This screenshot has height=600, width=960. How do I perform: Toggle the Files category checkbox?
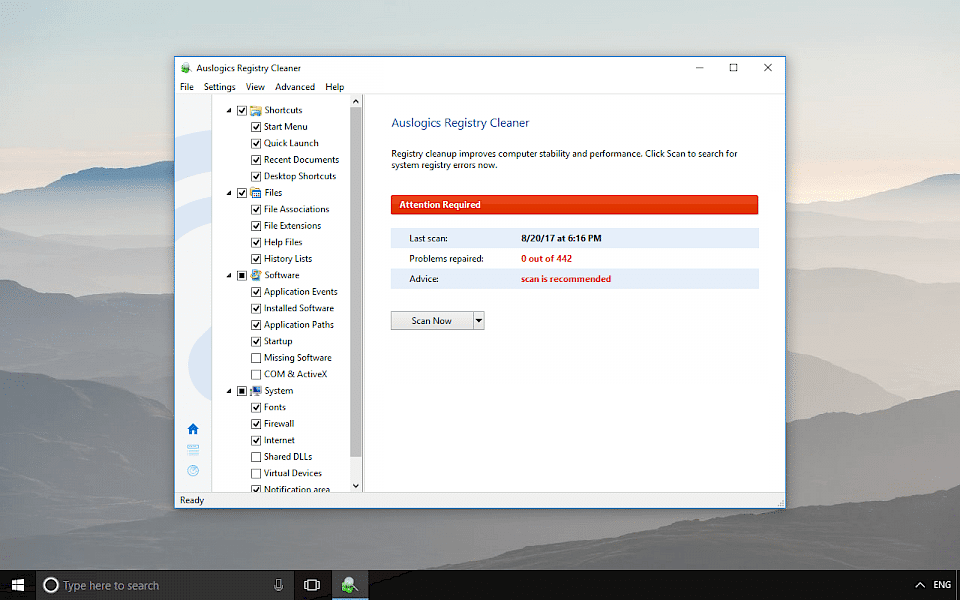click(x=242, y=193)
